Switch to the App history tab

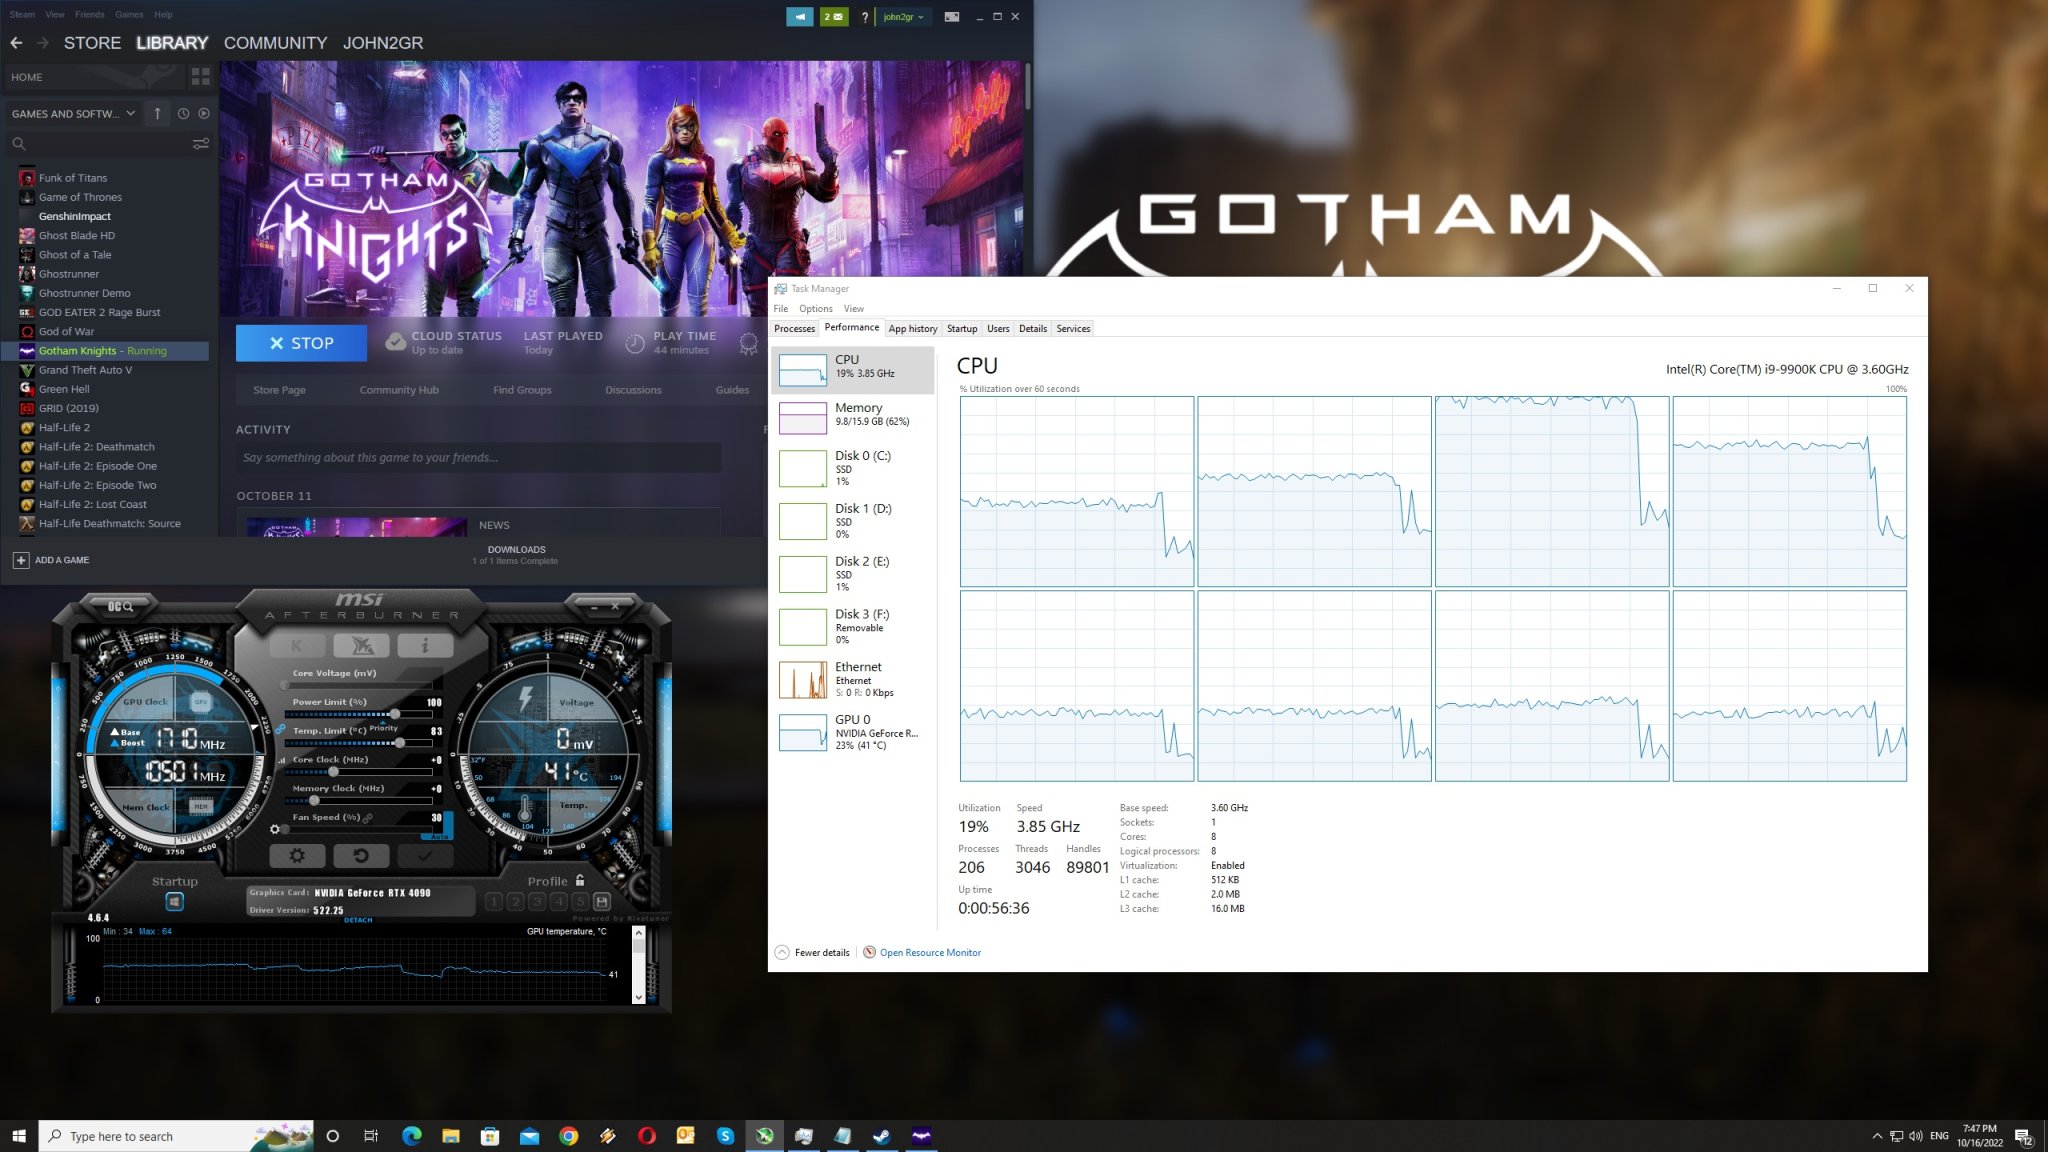click(x=912, y=328)
